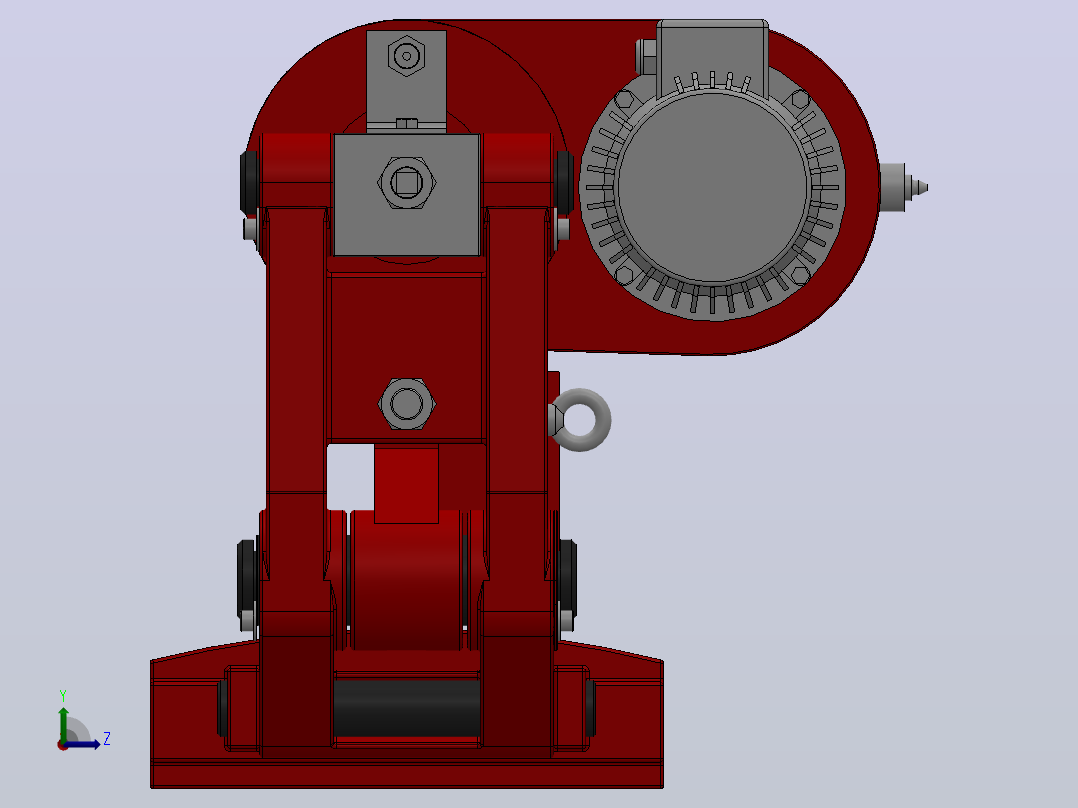Image resolution: width=1078 pixels, height=808 pixels.
Task: Pick the terminal box on top of motor
Action: pos(712,59)
